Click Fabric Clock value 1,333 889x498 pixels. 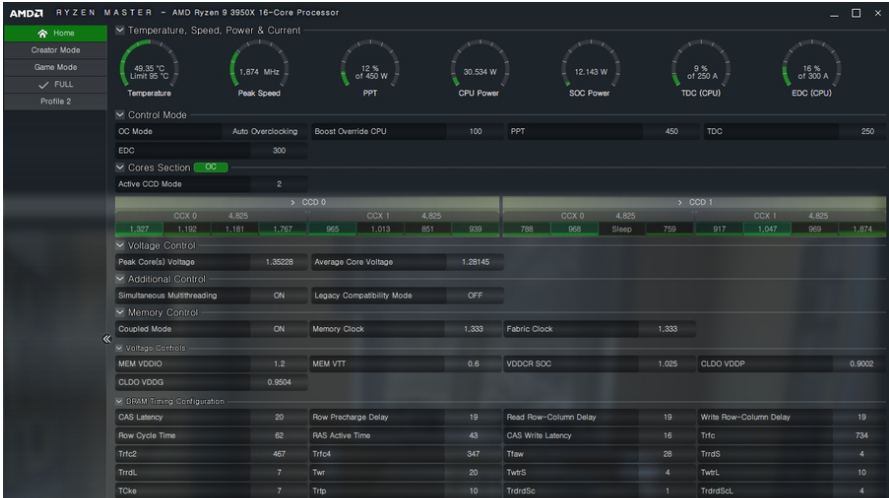[x=667, y=328]
